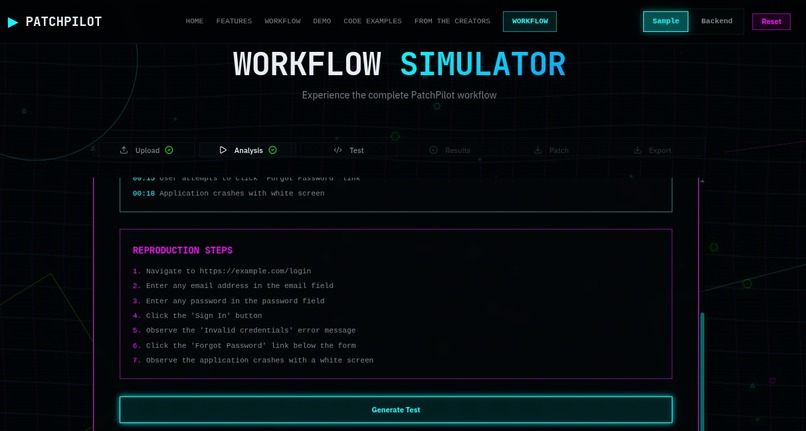Click 'Experience the complete PatchPilot workflow' subtitle
This screenshot has height=431, width=806.
click(x=399, y=95)
